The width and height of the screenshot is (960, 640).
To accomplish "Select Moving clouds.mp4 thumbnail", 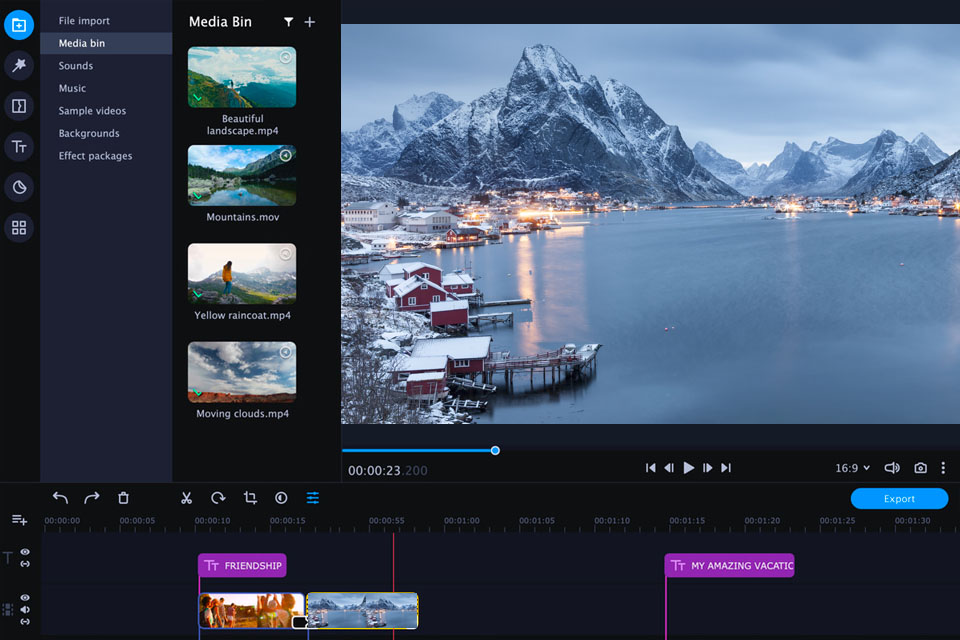I will click(242, 372).
